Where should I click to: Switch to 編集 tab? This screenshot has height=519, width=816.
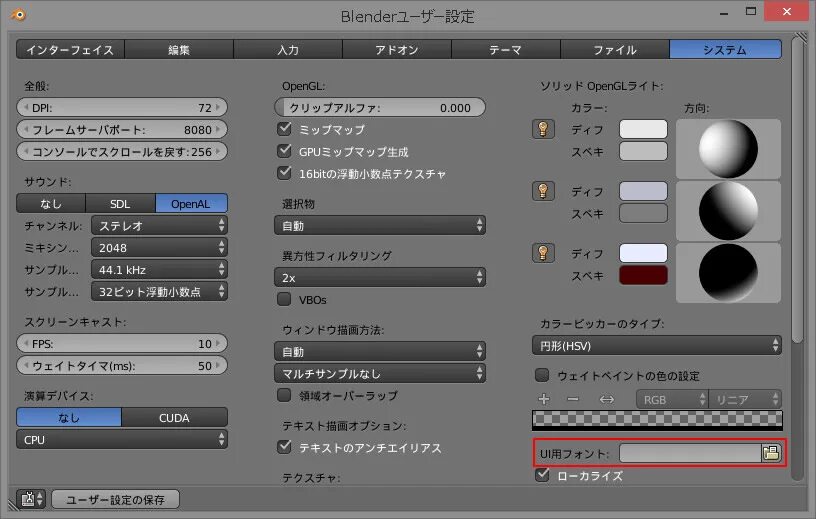pos(179,49)
